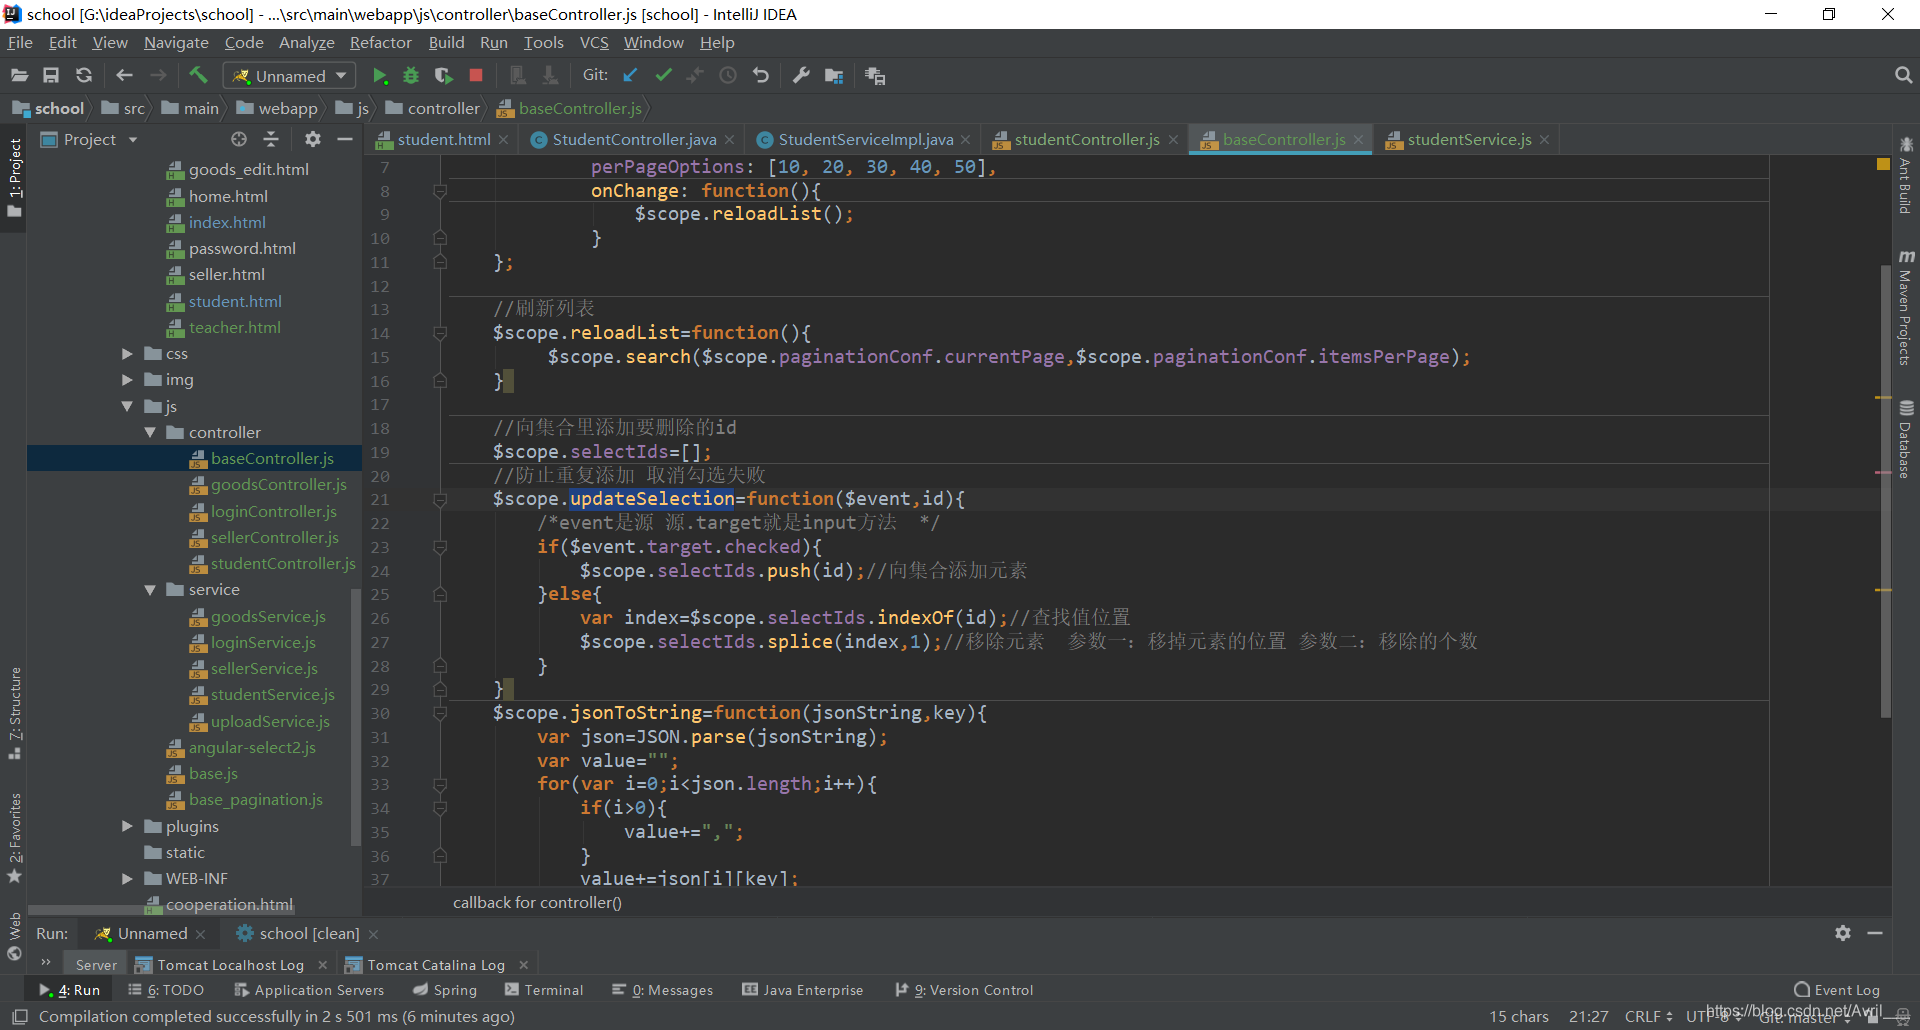Image resolution: width=1920 pixels, height=1030 pixels.
Task: Show Git history clock icon
Action: point(728,75)
